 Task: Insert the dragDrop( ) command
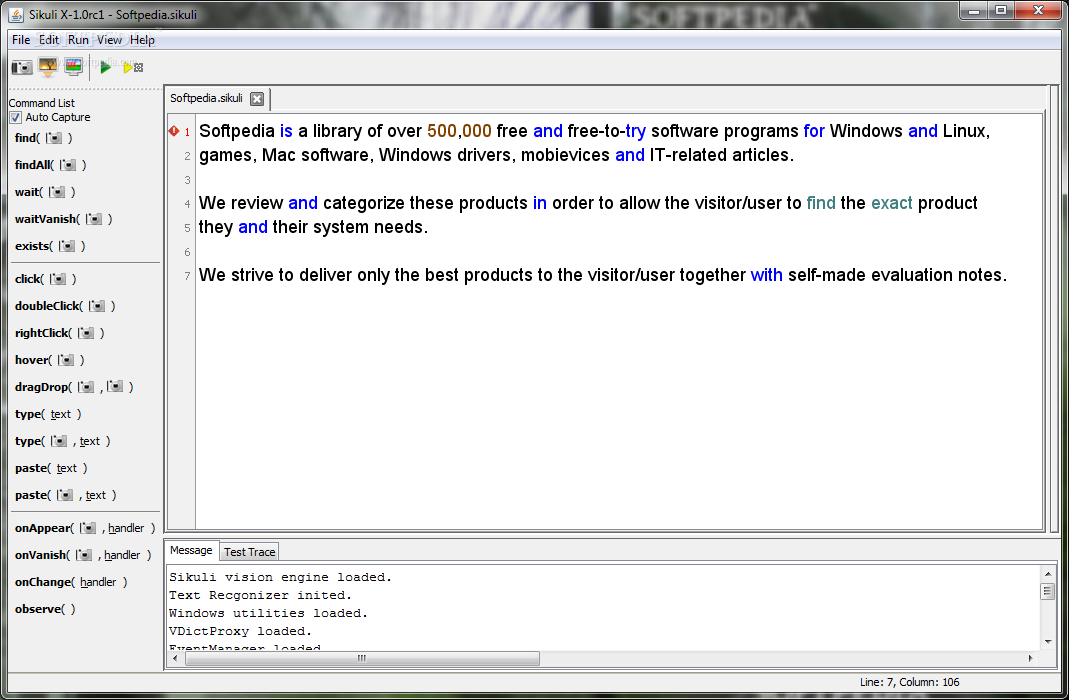coord(74,387)
